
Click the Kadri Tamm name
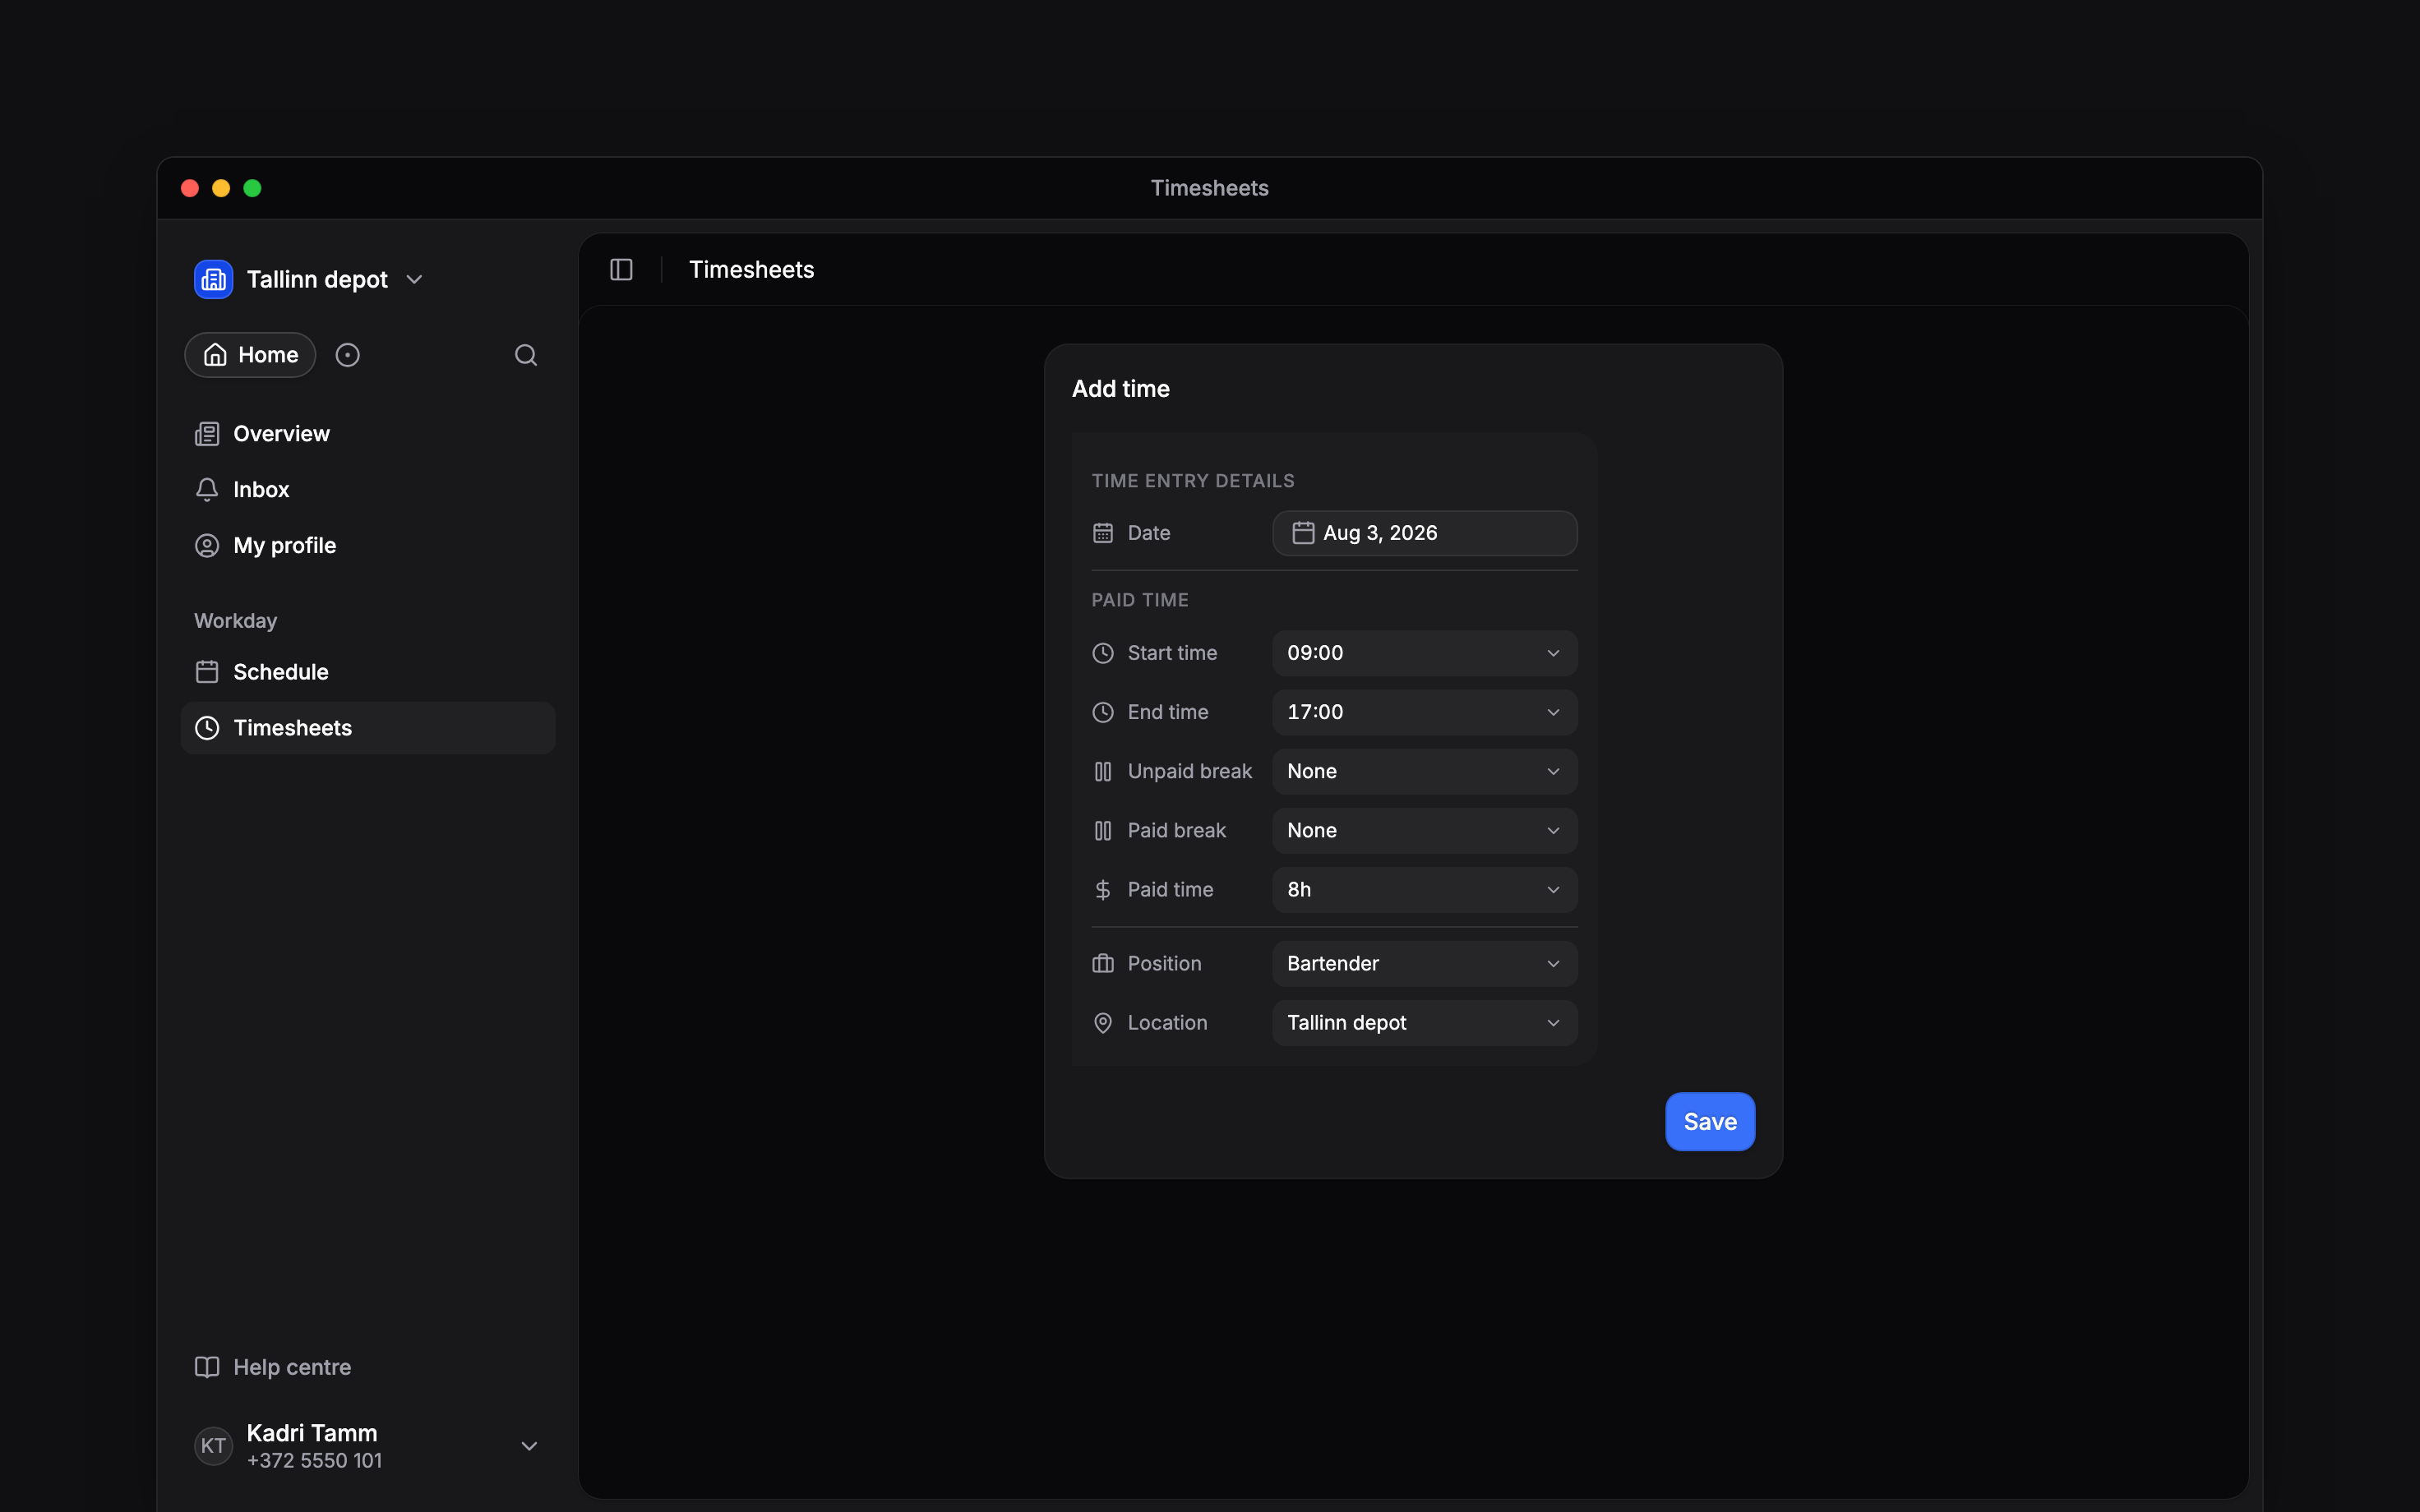tap(312, 1433)
